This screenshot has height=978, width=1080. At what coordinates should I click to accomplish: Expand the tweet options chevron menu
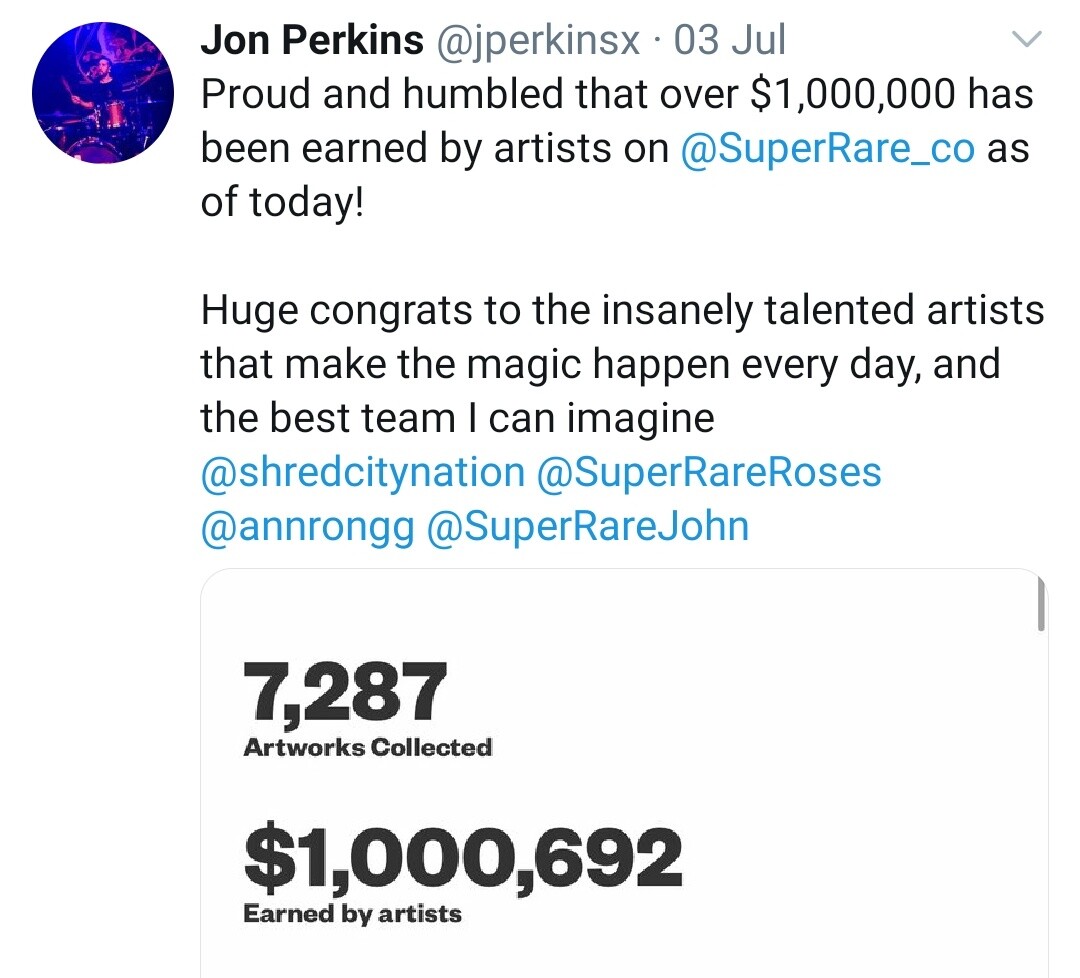pos(1027,41)
